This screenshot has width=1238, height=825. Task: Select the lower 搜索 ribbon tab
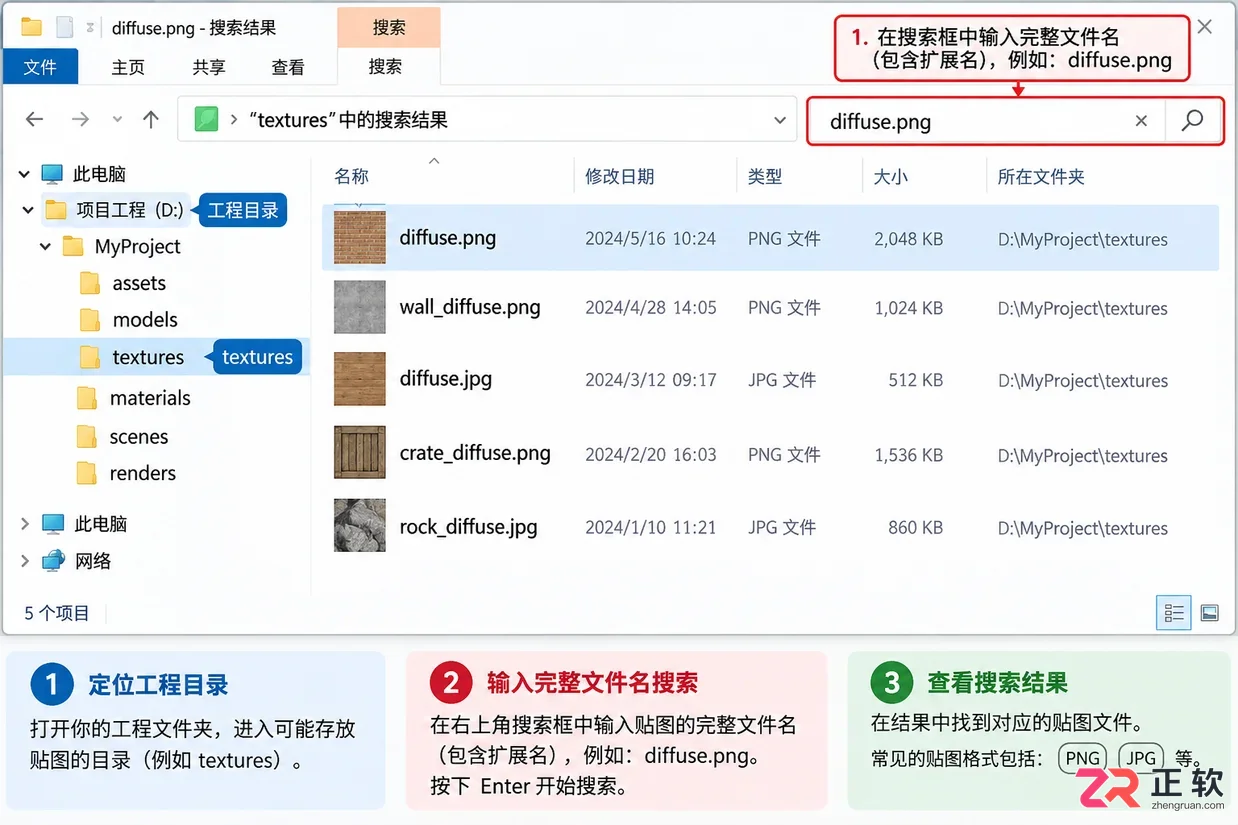coord(385,67)
